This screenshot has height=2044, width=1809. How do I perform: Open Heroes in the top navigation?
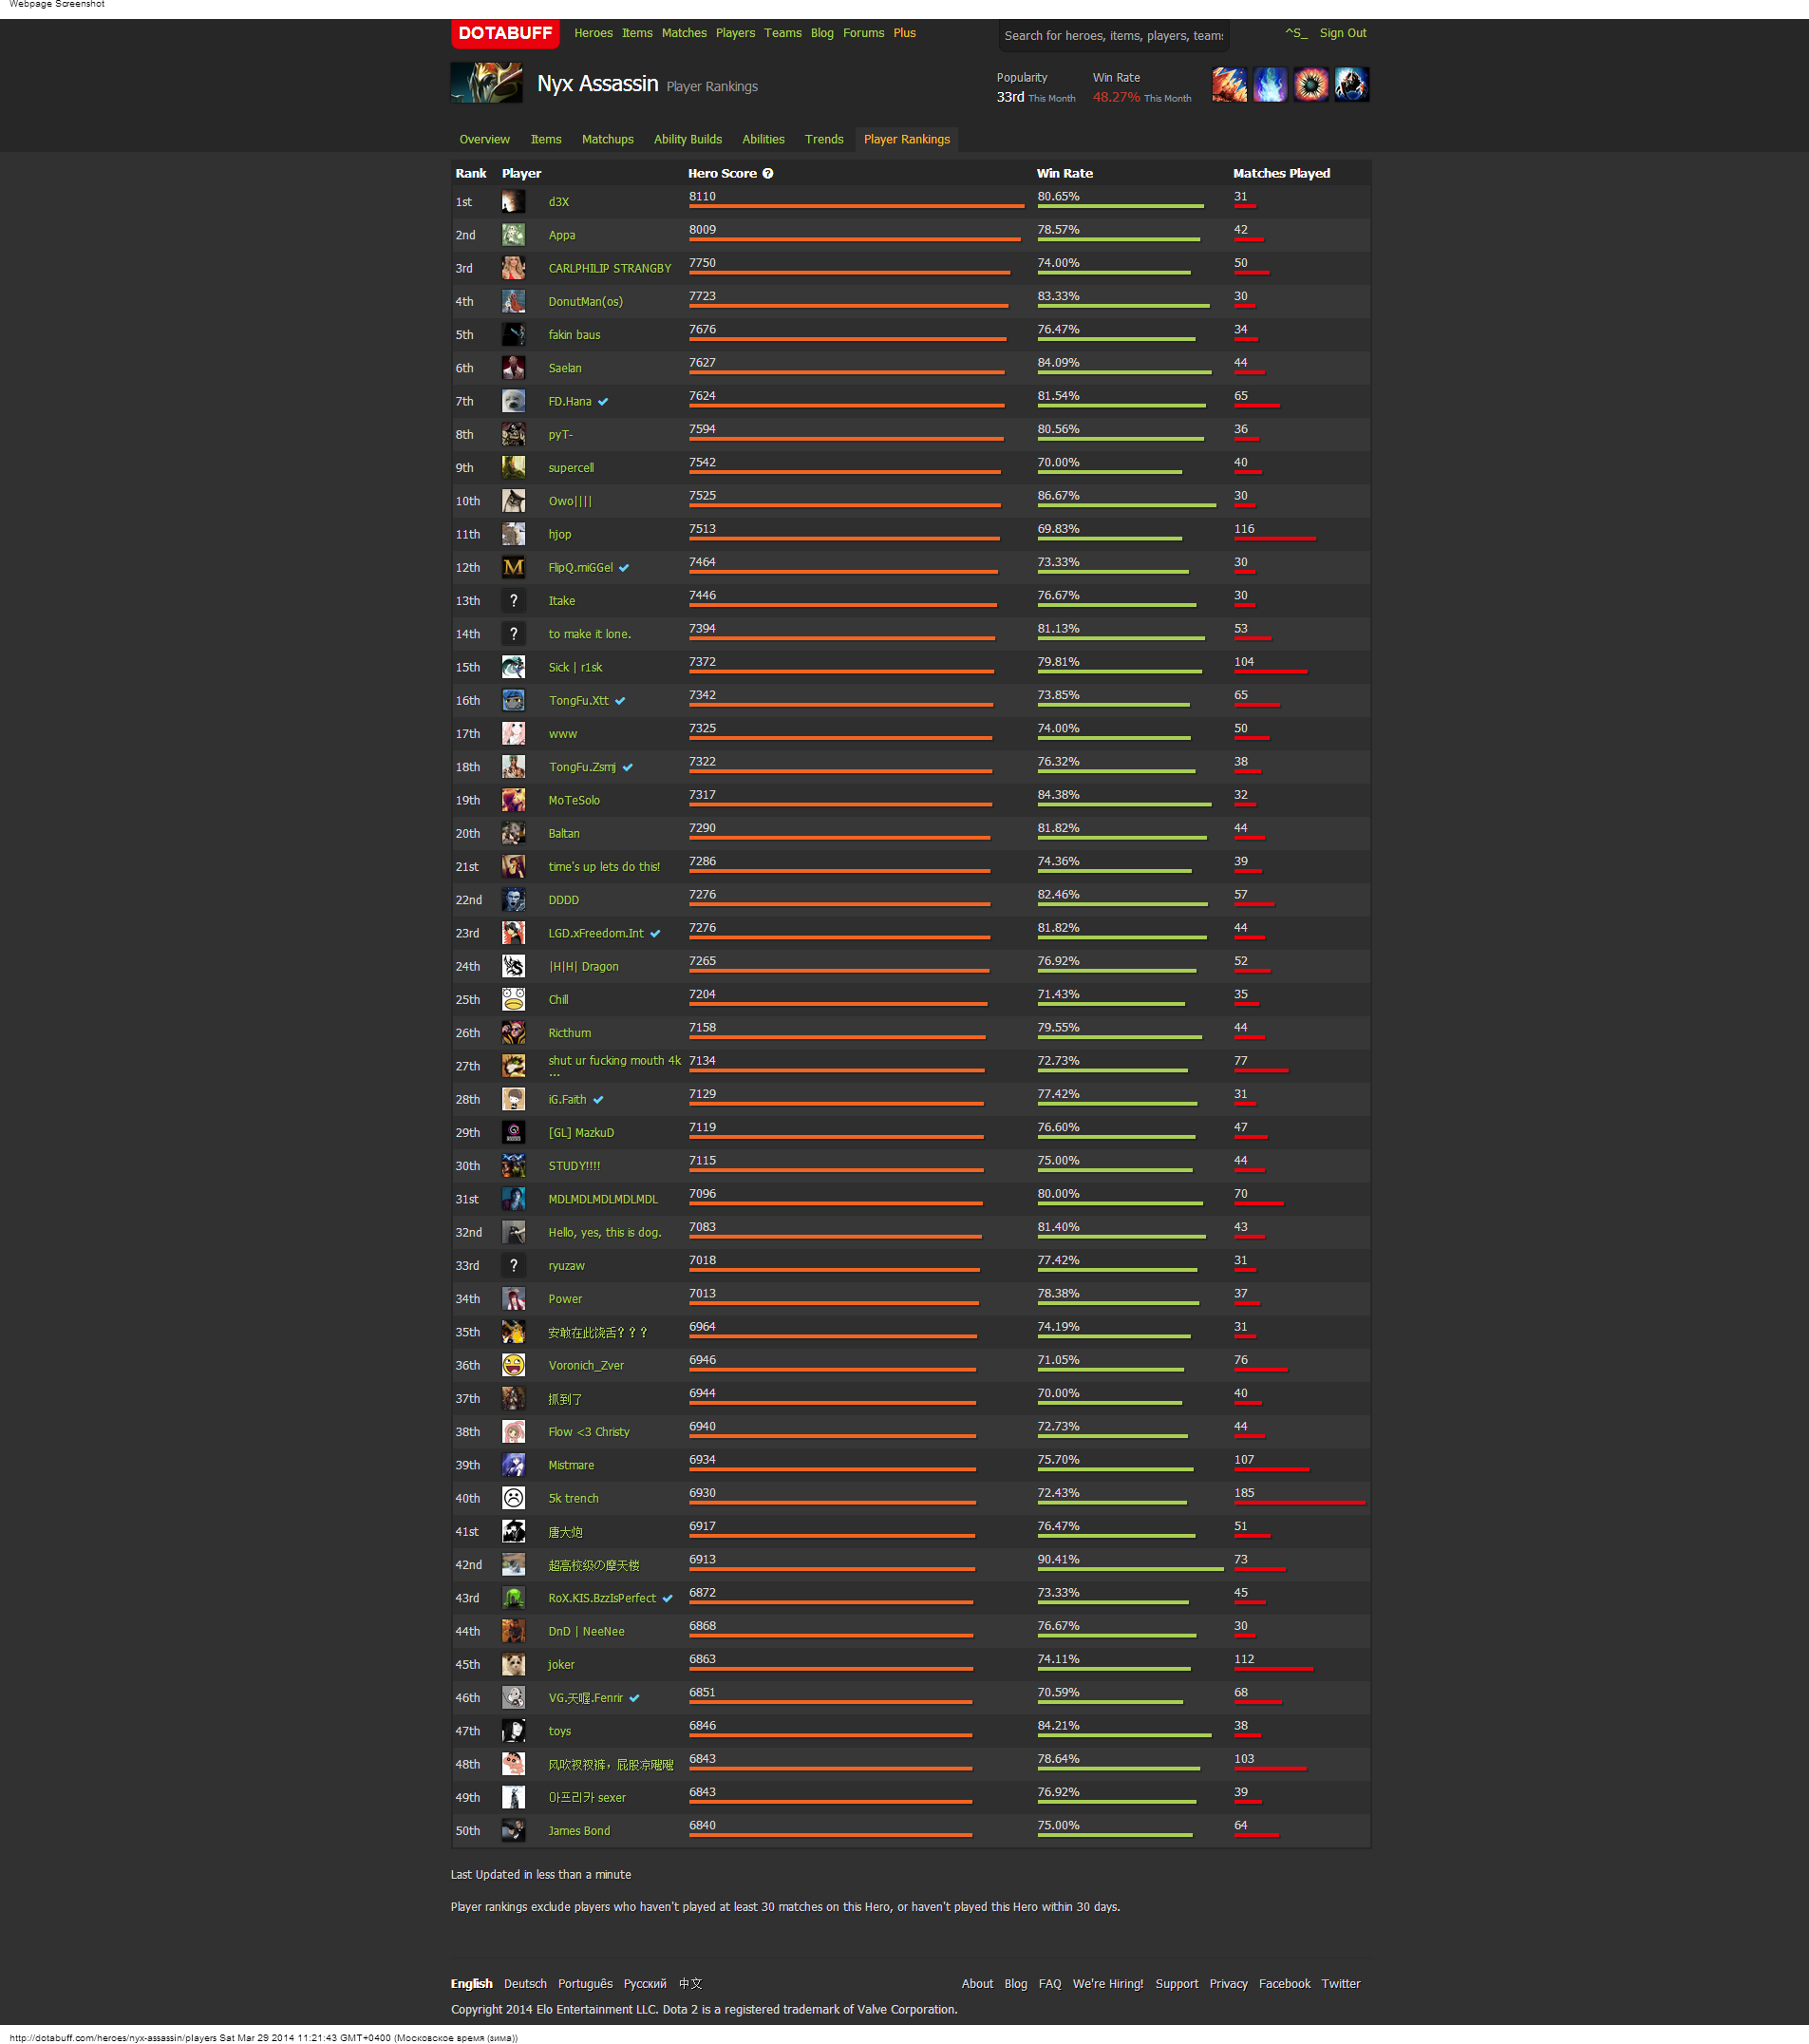[593, 33]
